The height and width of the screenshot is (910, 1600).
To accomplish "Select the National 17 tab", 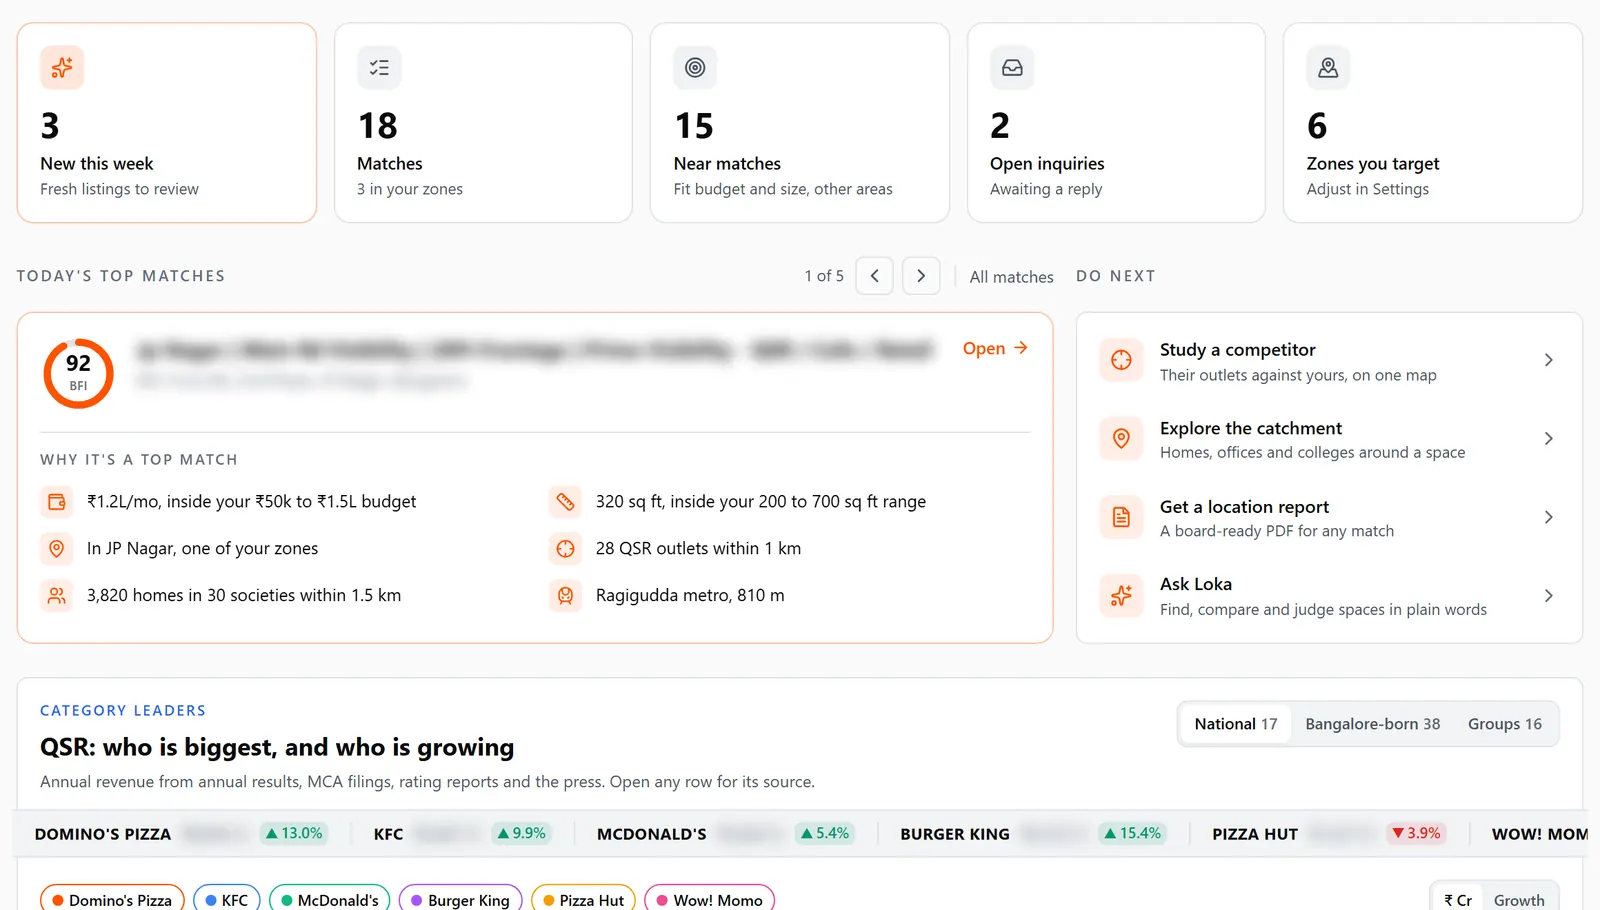I will pyautogui.click(x=1236, y=724).
